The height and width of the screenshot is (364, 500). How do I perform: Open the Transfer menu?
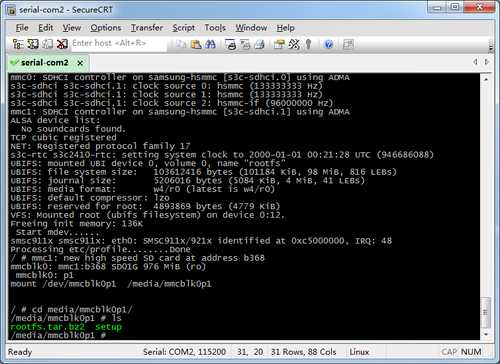[147, 28]
